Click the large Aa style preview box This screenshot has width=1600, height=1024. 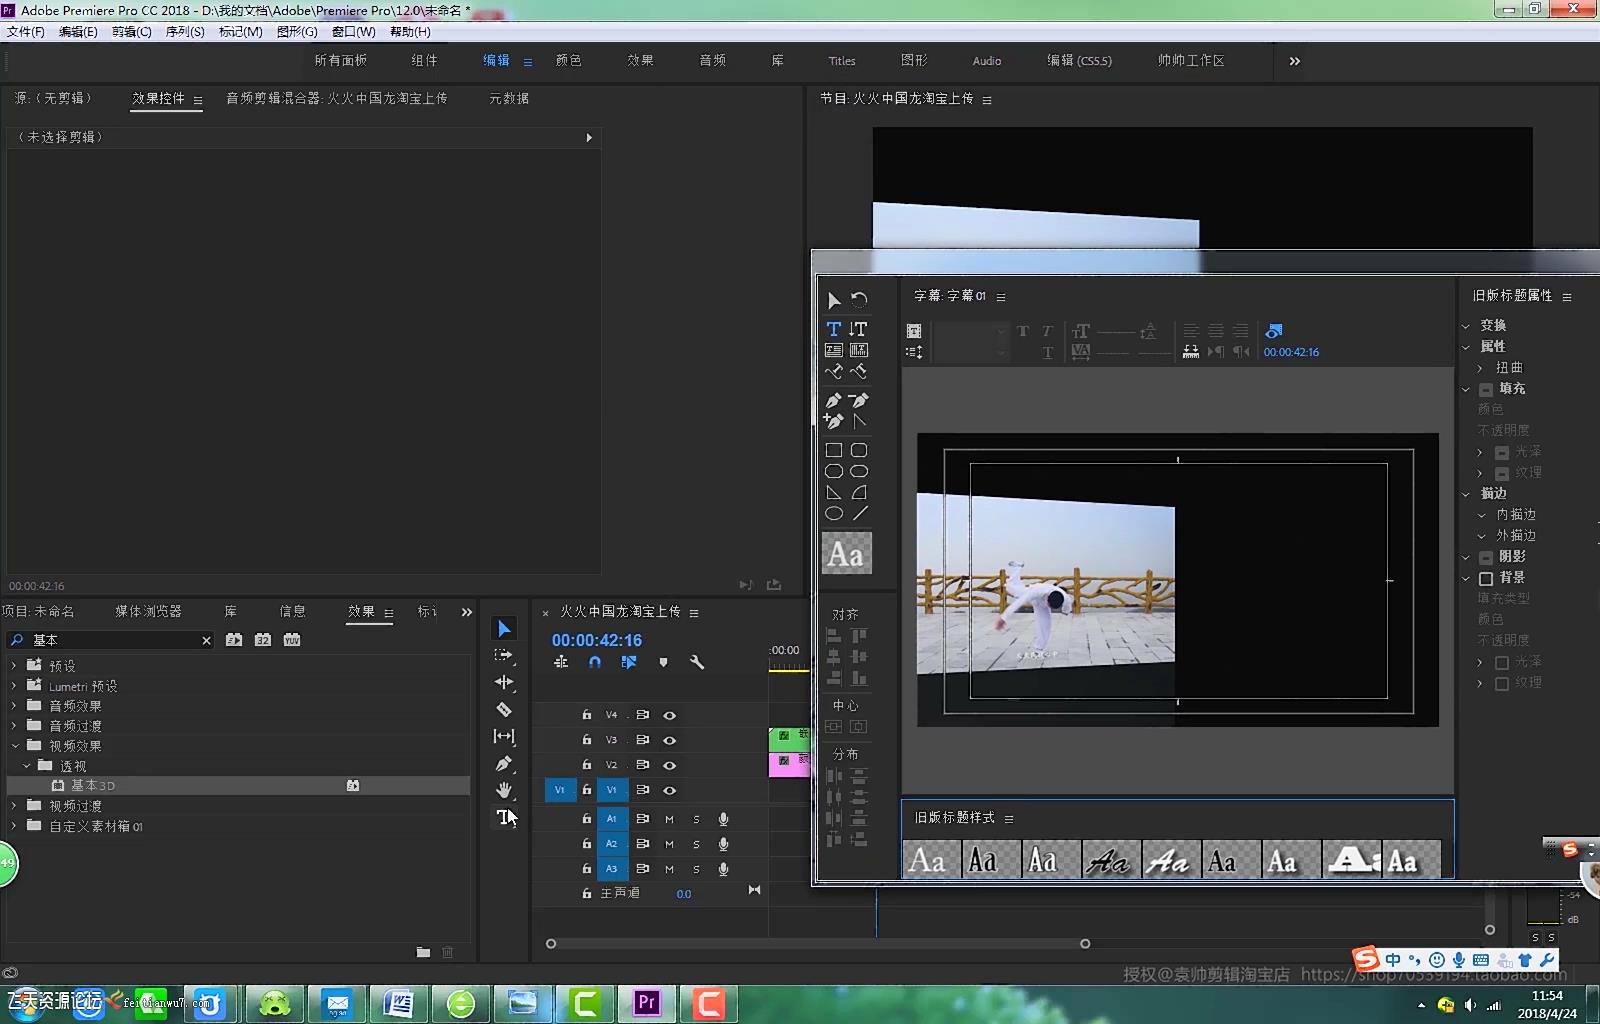tap(847, 553)
